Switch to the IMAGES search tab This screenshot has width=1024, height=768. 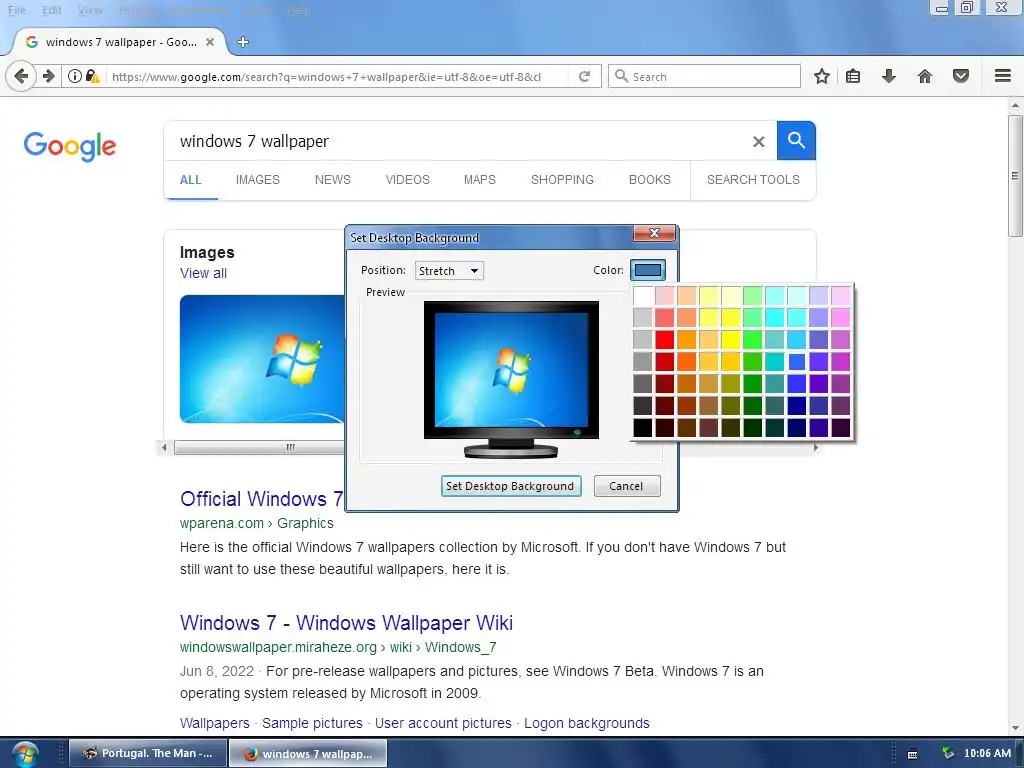(257, 180)
